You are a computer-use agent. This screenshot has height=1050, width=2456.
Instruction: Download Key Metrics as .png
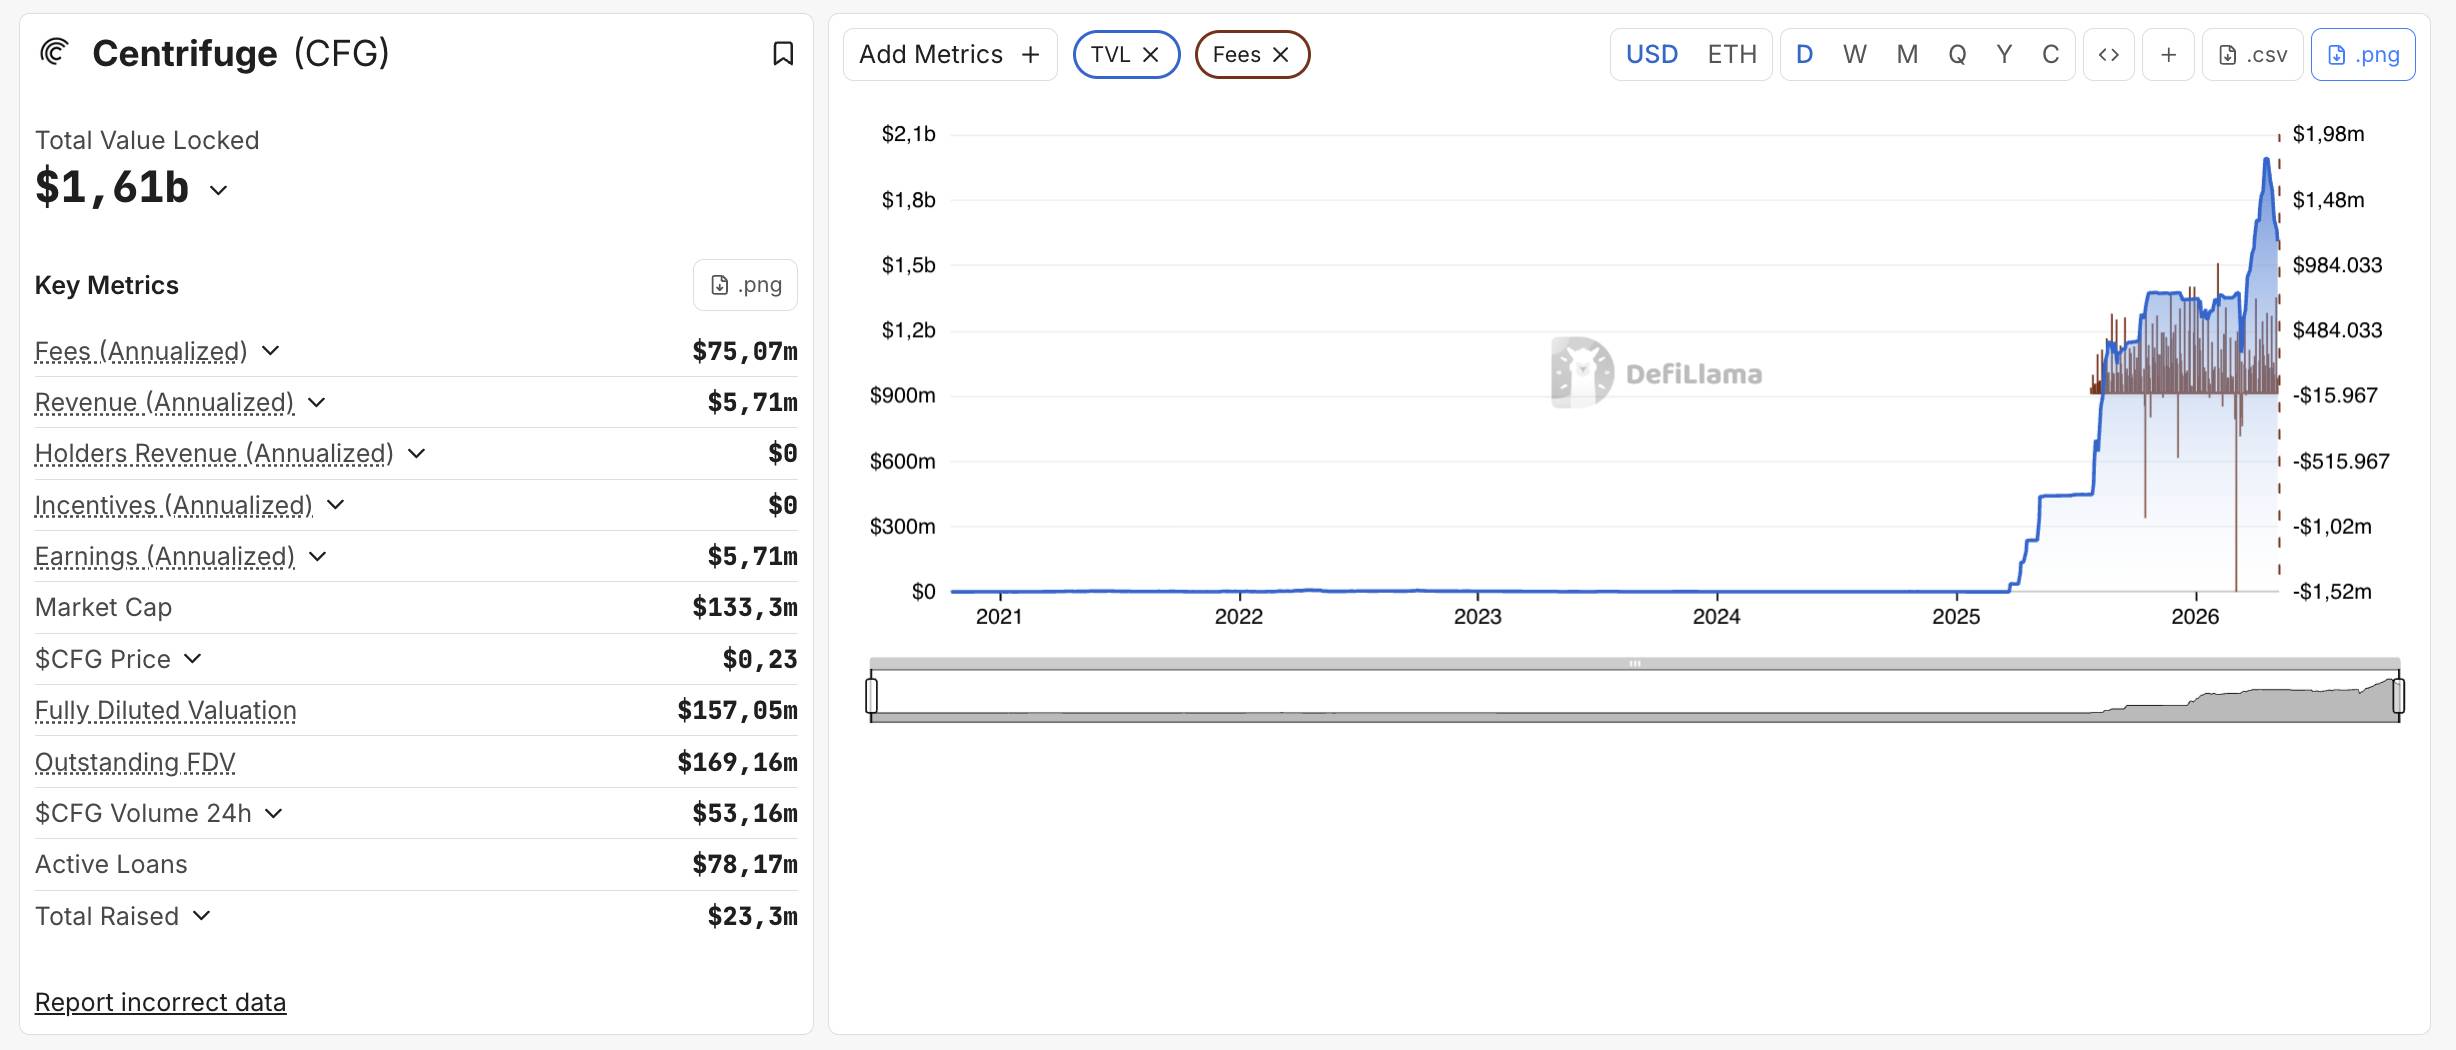[x=745, y=285]
